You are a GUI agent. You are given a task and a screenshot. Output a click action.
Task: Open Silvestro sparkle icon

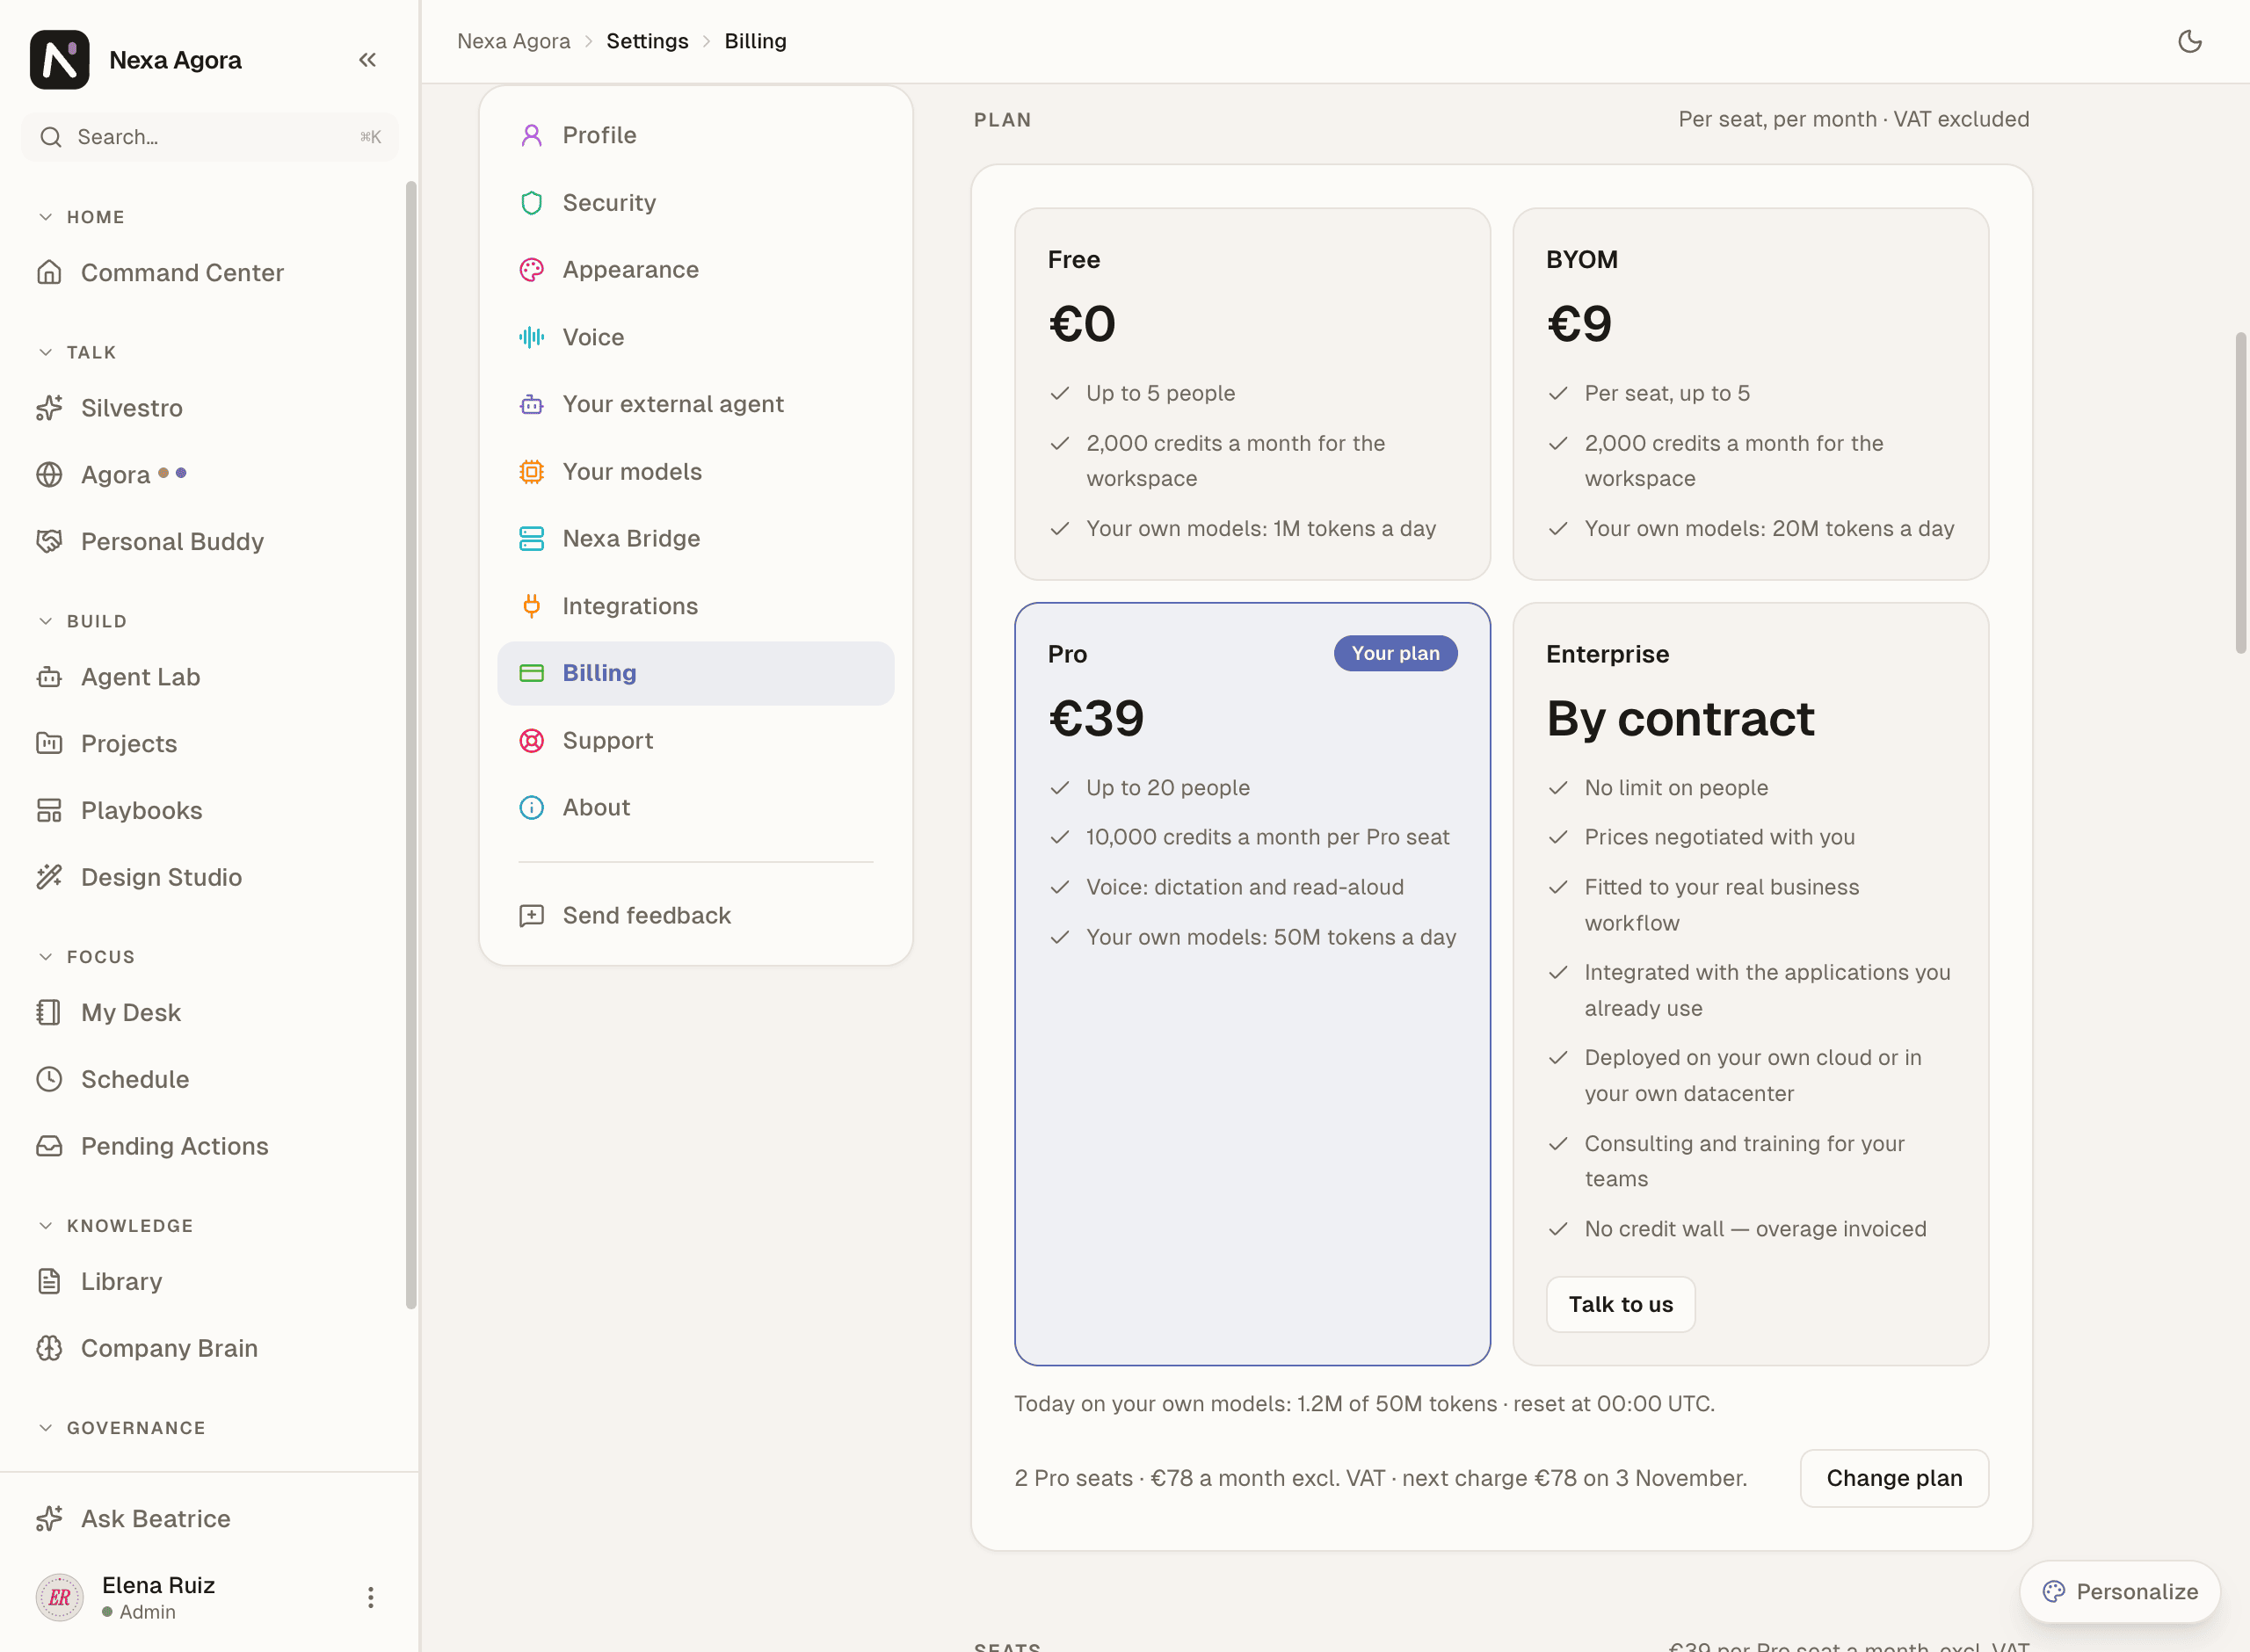coord(49,408)
